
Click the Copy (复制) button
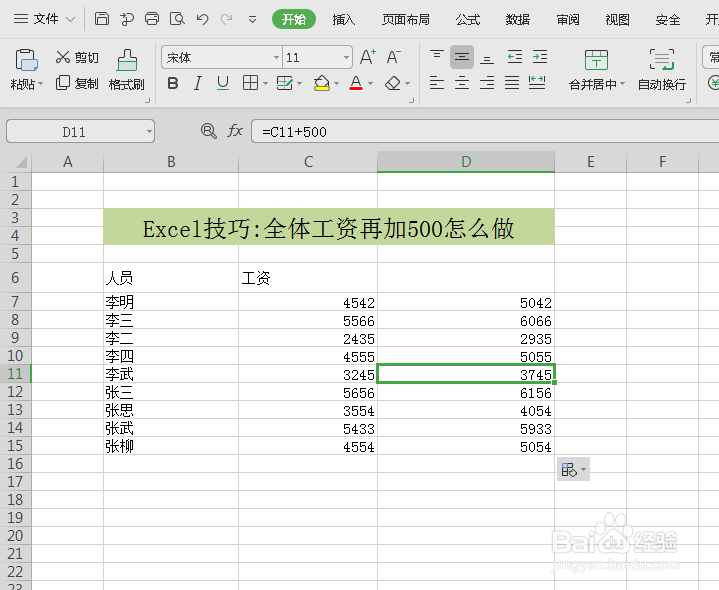click(77, 83)
